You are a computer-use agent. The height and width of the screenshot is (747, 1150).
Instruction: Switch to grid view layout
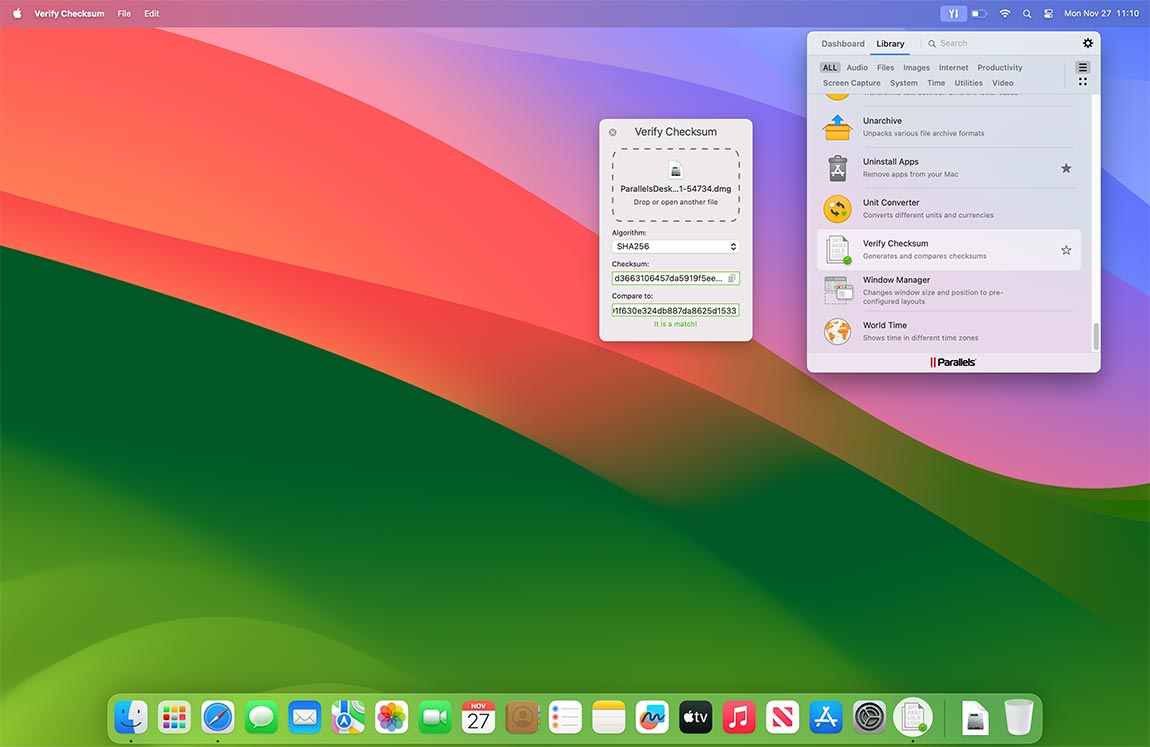pyautogui.click(x=1083, y=80)
